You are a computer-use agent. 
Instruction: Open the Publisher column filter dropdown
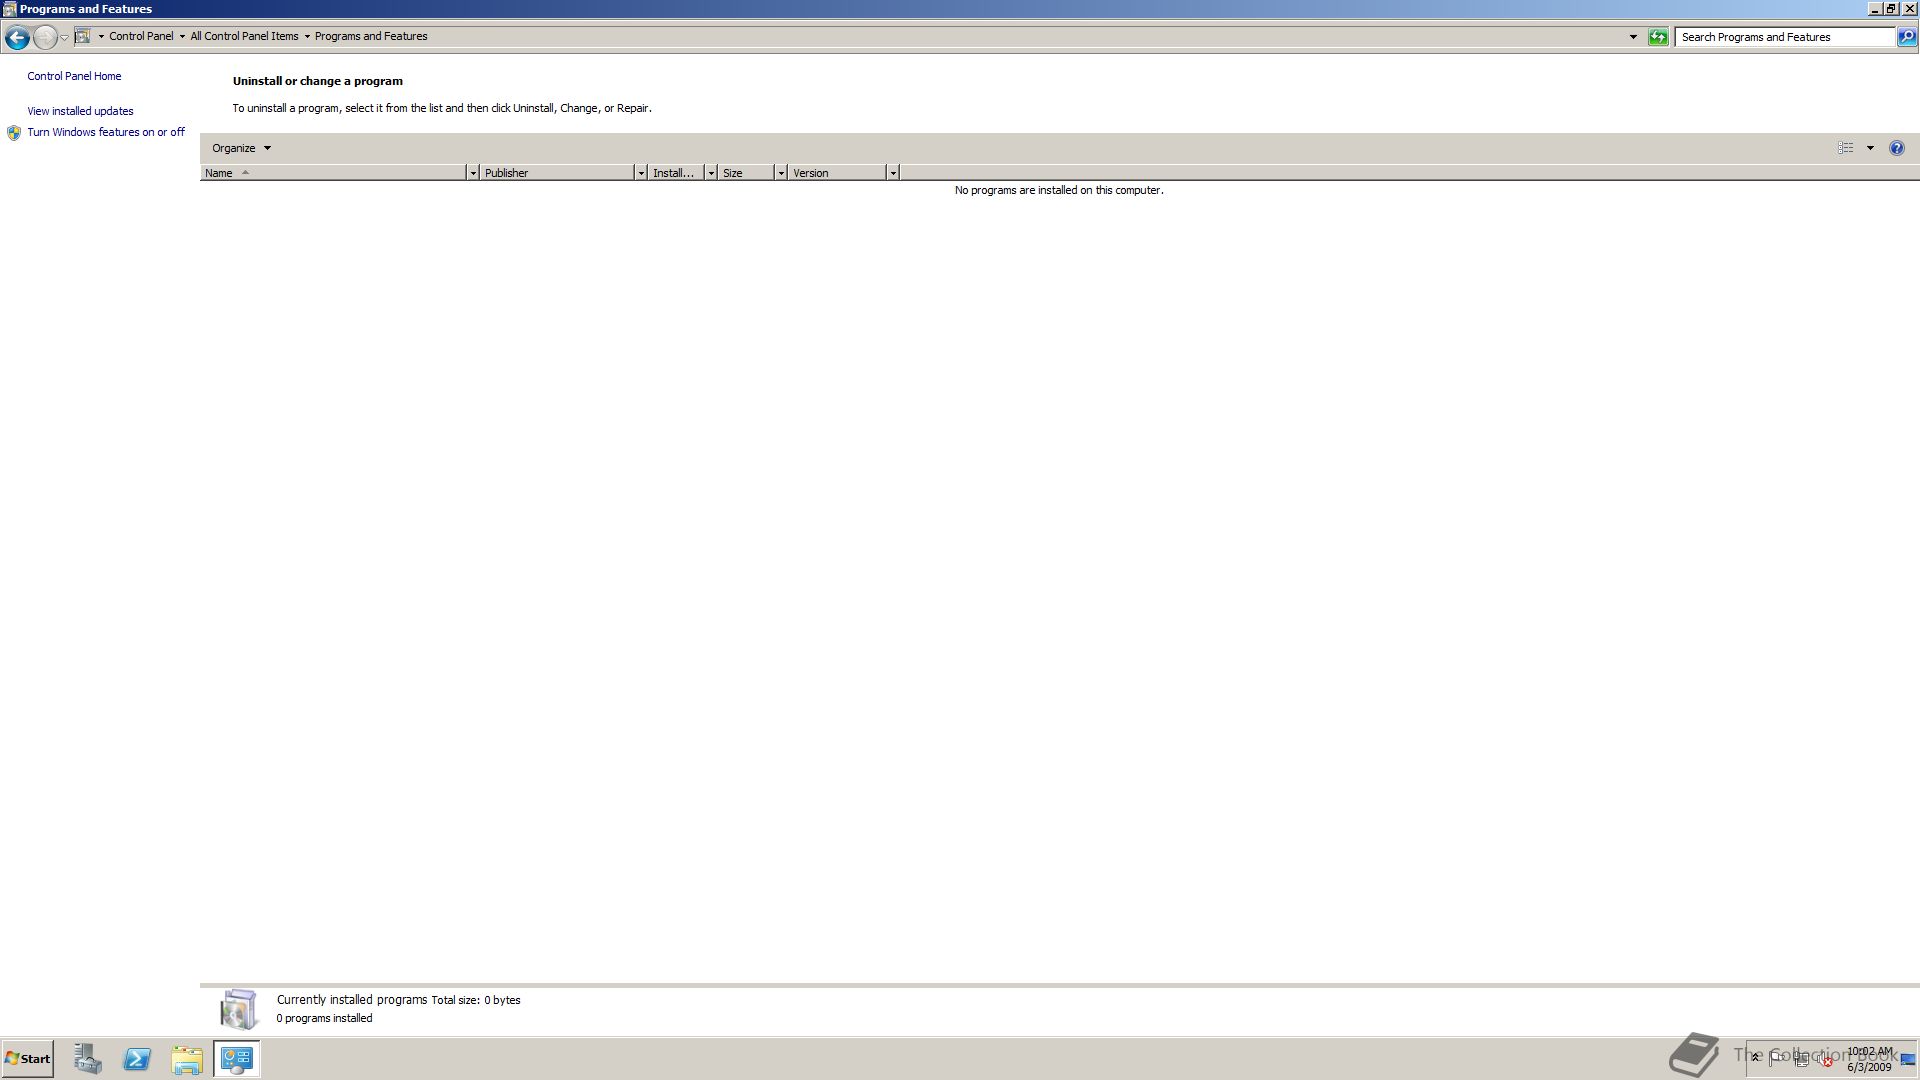click(641, 173)
